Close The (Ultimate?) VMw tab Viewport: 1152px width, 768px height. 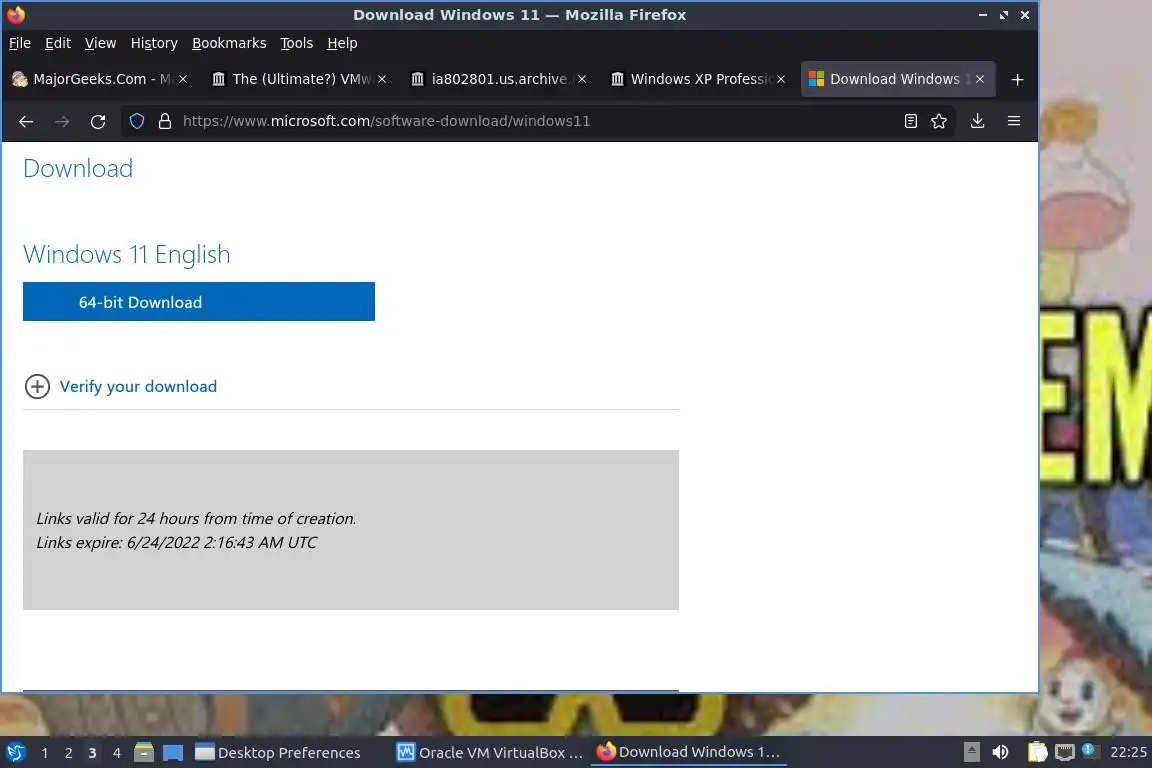pyautogui.click(x=382, y=79)
